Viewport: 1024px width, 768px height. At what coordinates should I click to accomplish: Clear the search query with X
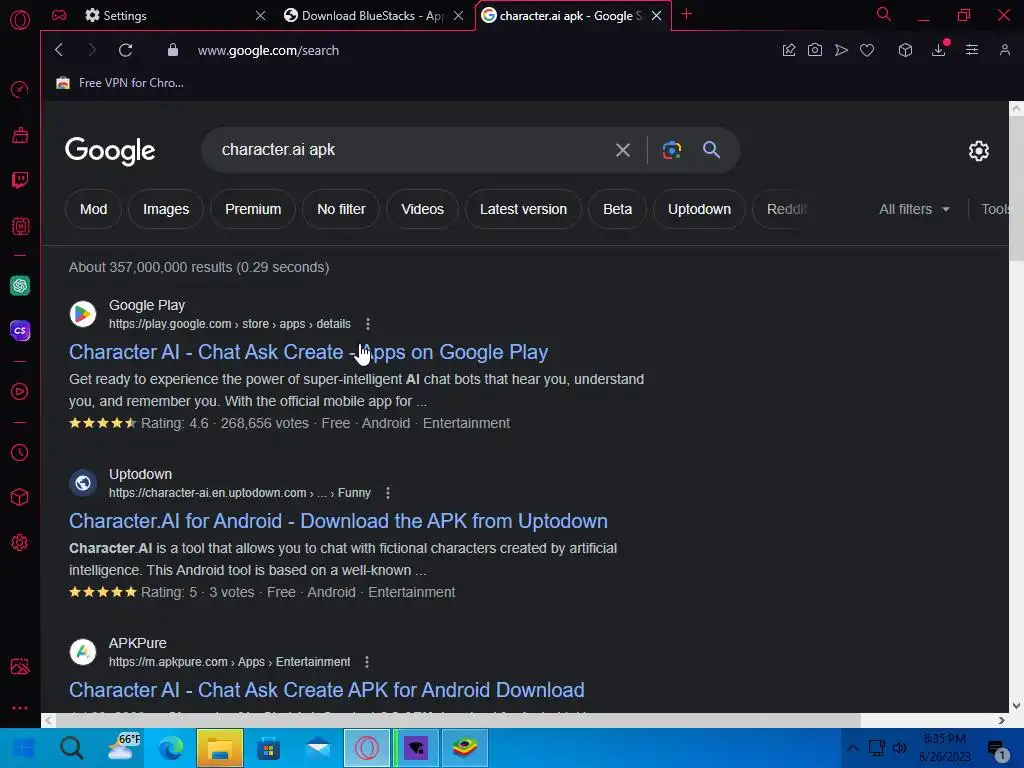tap(623, 150)
